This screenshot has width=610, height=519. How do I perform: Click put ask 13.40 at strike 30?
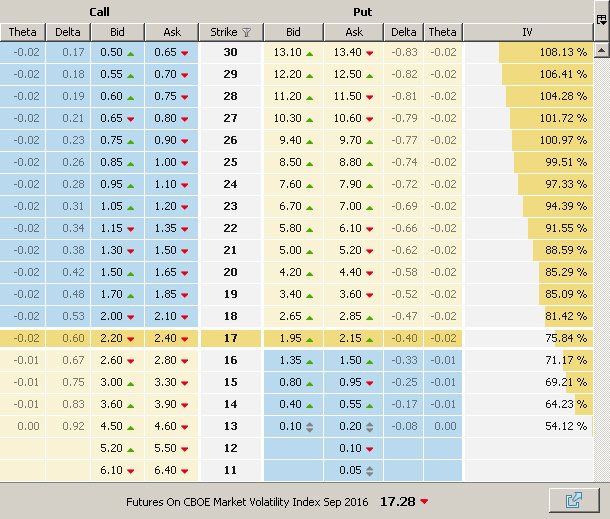click(x=354, y=52)
